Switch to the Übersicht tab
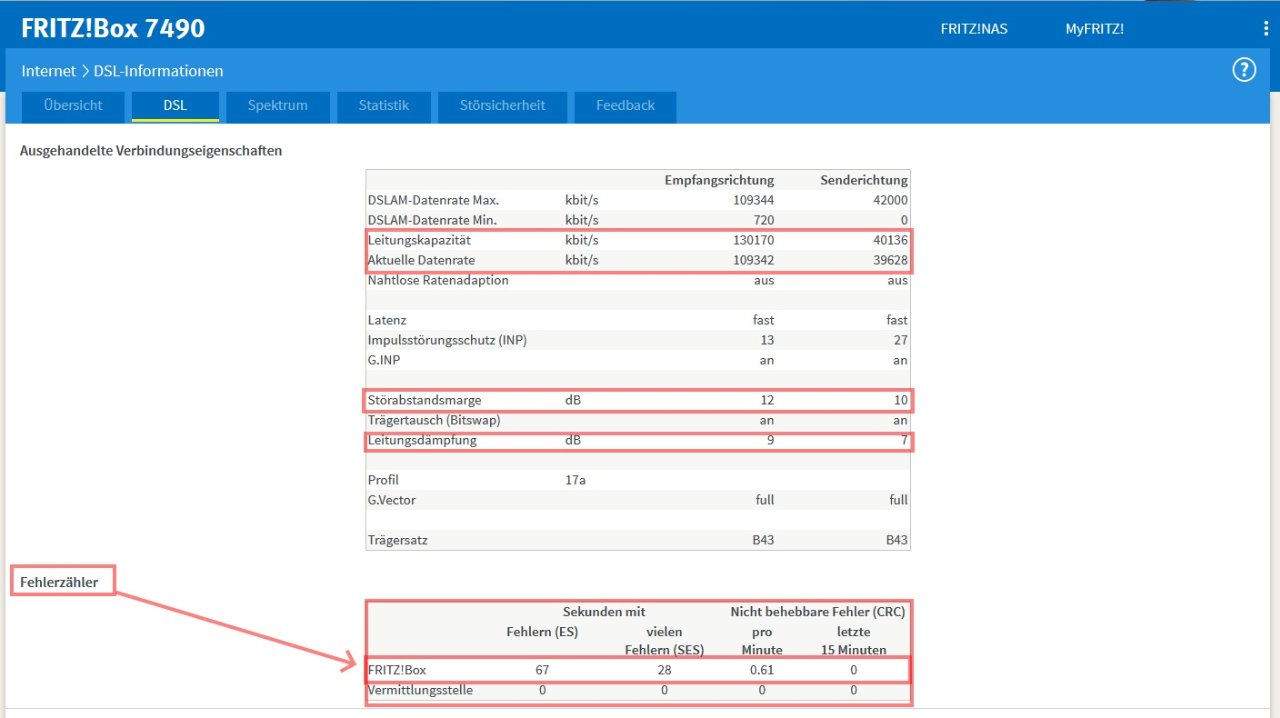This screenshot has height=718, width=1280. coord(73,106)
